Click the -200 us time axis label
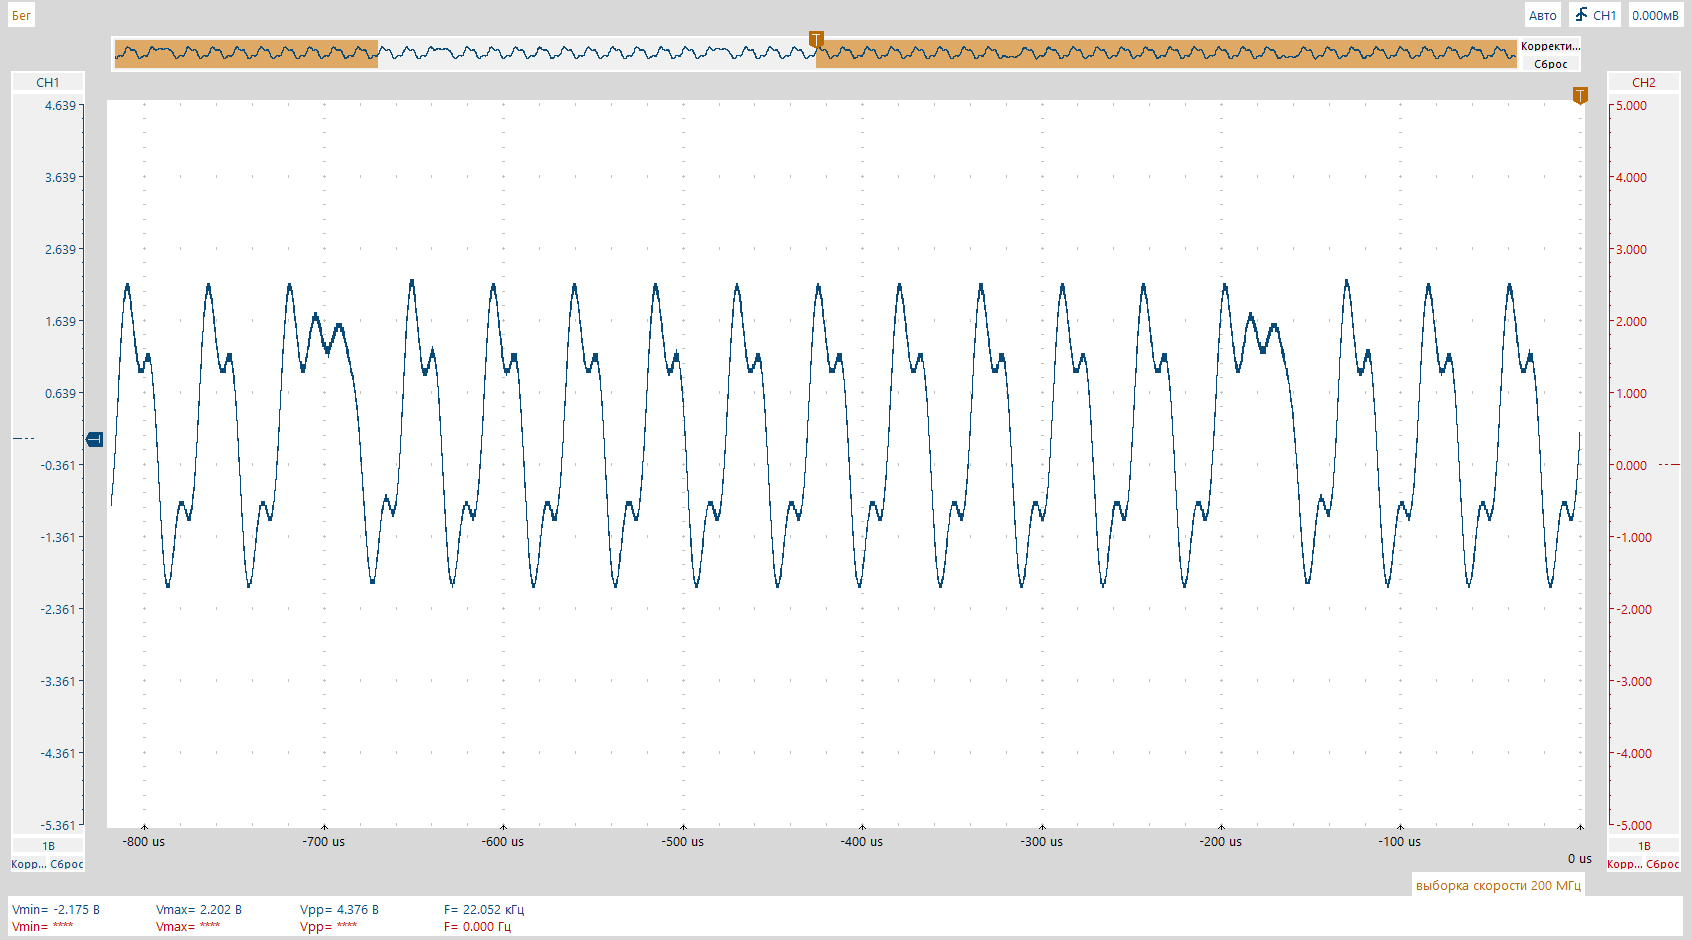 (1221, 841)
